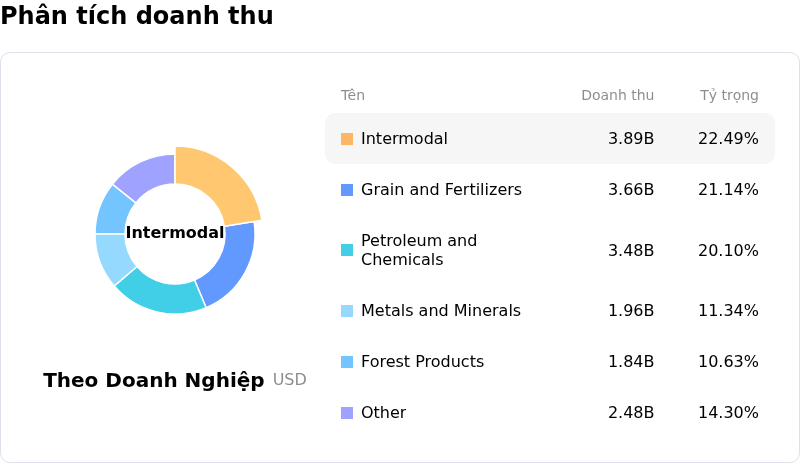Click the Metals and Minerals label
800x463 pixels.
441,311
